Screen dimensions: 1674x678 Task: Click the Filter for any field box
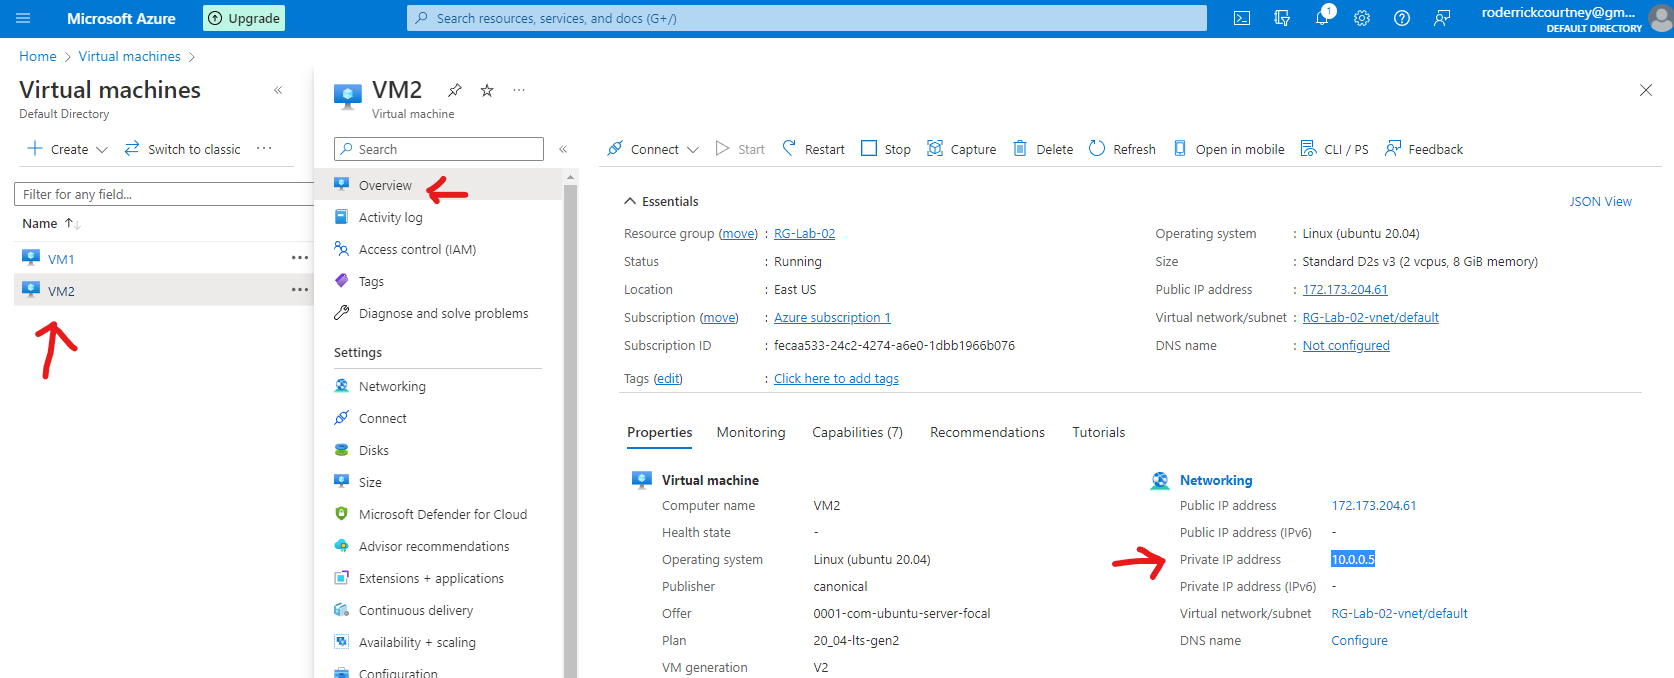(x=164, y=194)
